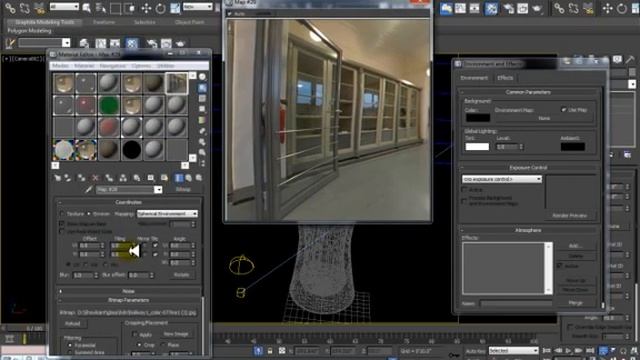
Task: Select Environ radio button in Coordinates
Action: (89, 214)
